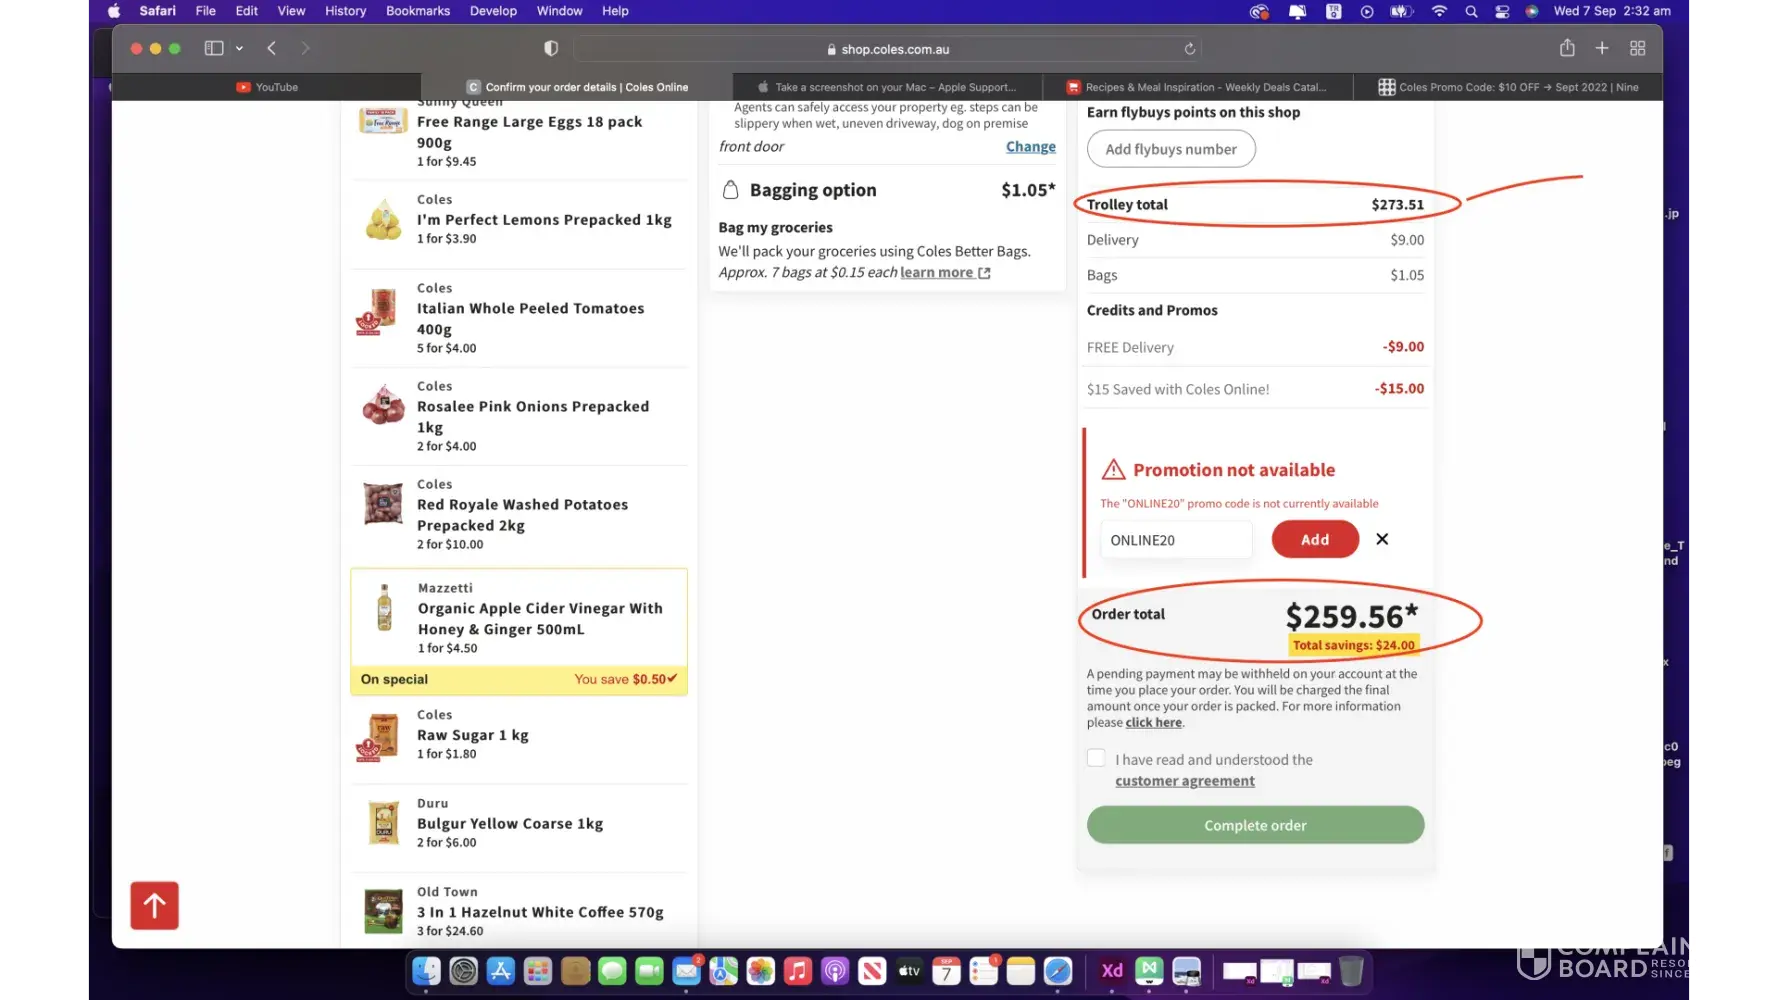The height and width of the screenshot is (1000, 1778).
Task: Clear promo code with the X icon
Action: [1382, 539]
